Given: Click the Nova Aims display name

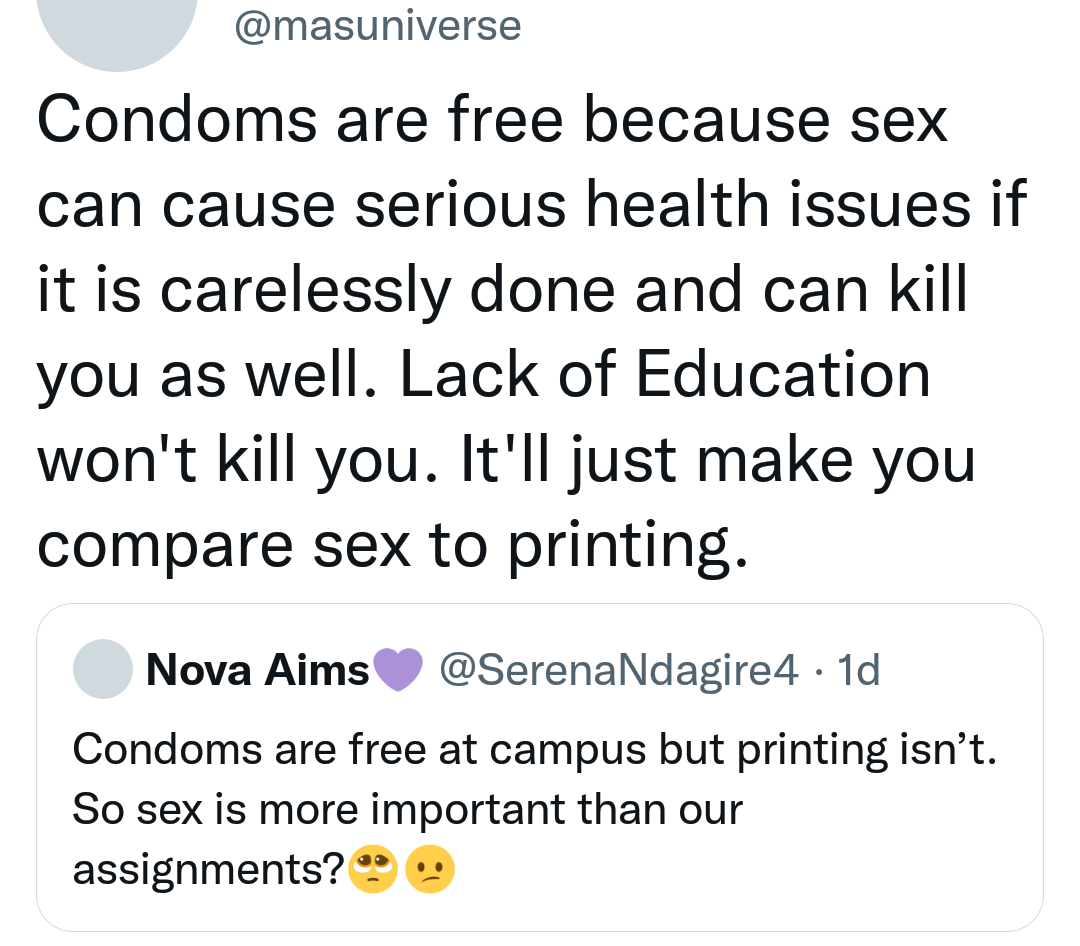Looking at the screenshot, I should point(258,670).
